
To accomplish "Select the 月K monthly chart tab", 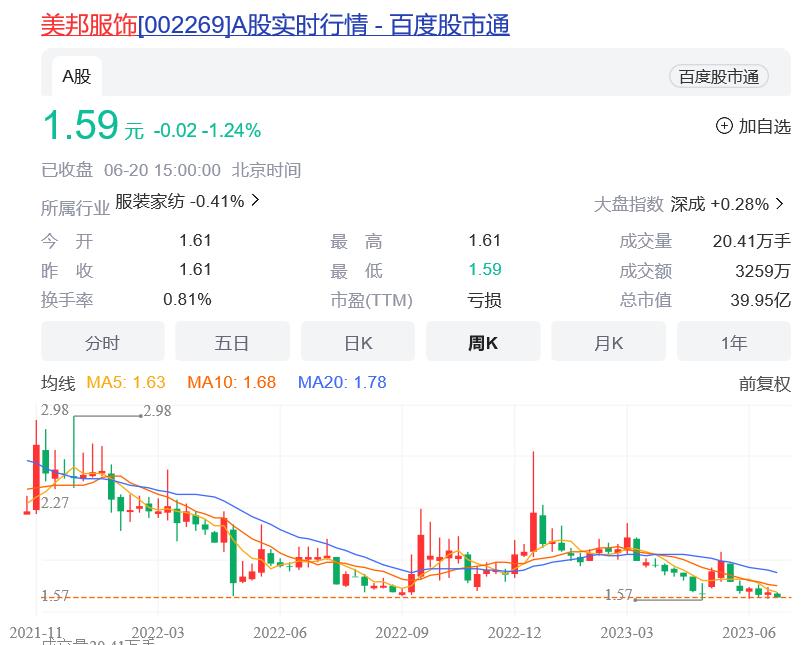I will tap(608, 341).
